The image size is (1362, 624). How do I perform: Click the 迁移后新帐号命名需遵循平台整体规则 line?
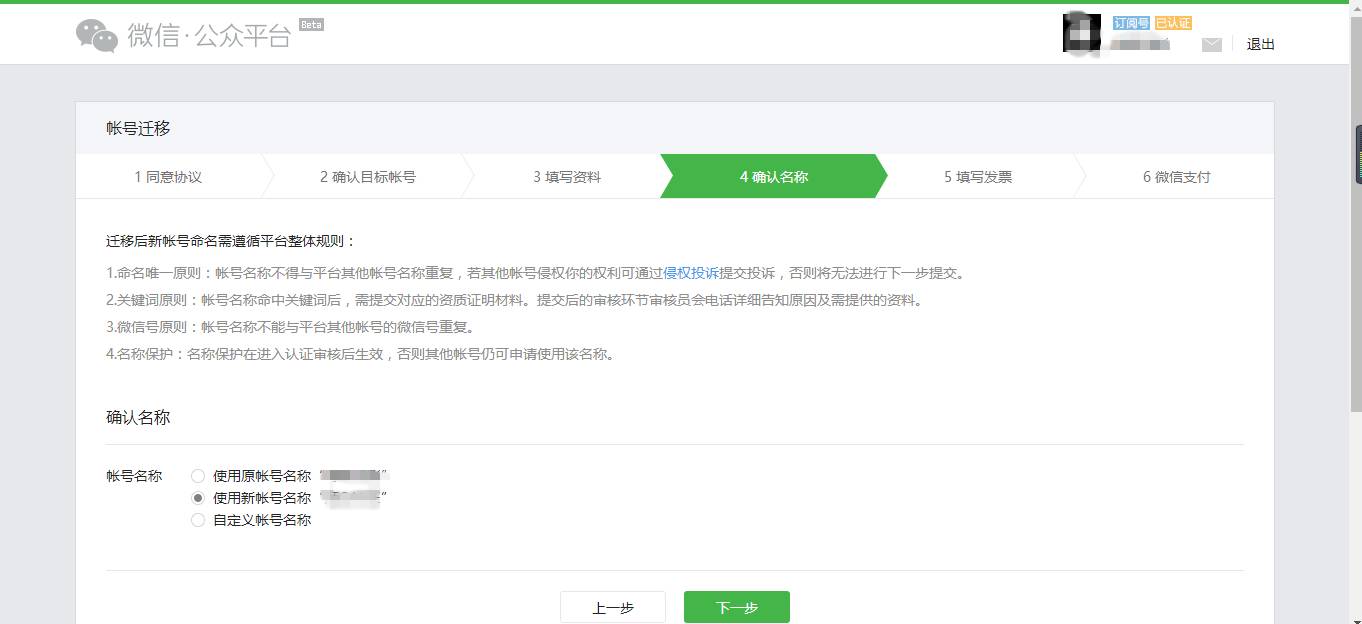(231, 241)
